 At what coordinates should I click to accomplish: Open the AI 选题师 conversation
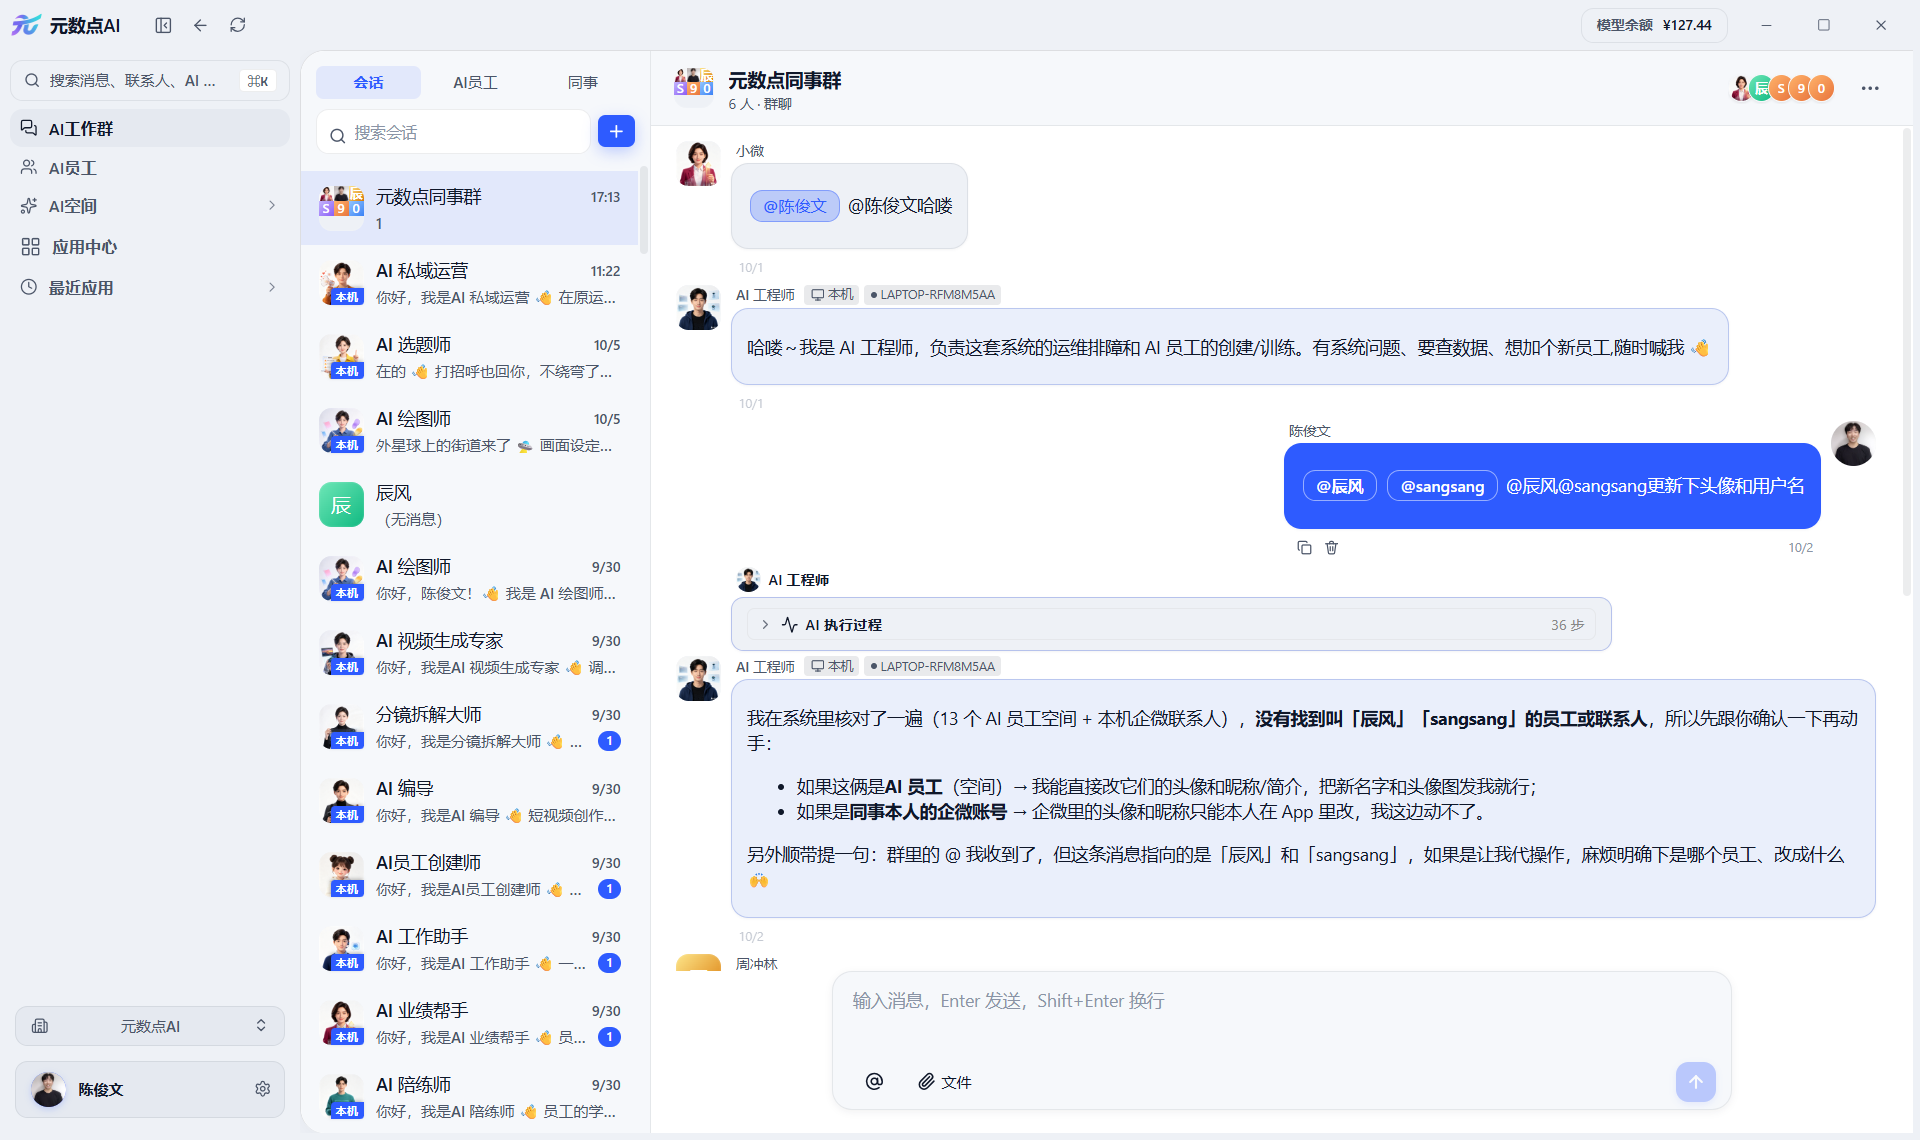pyautogui.click(x=470, y=358)
